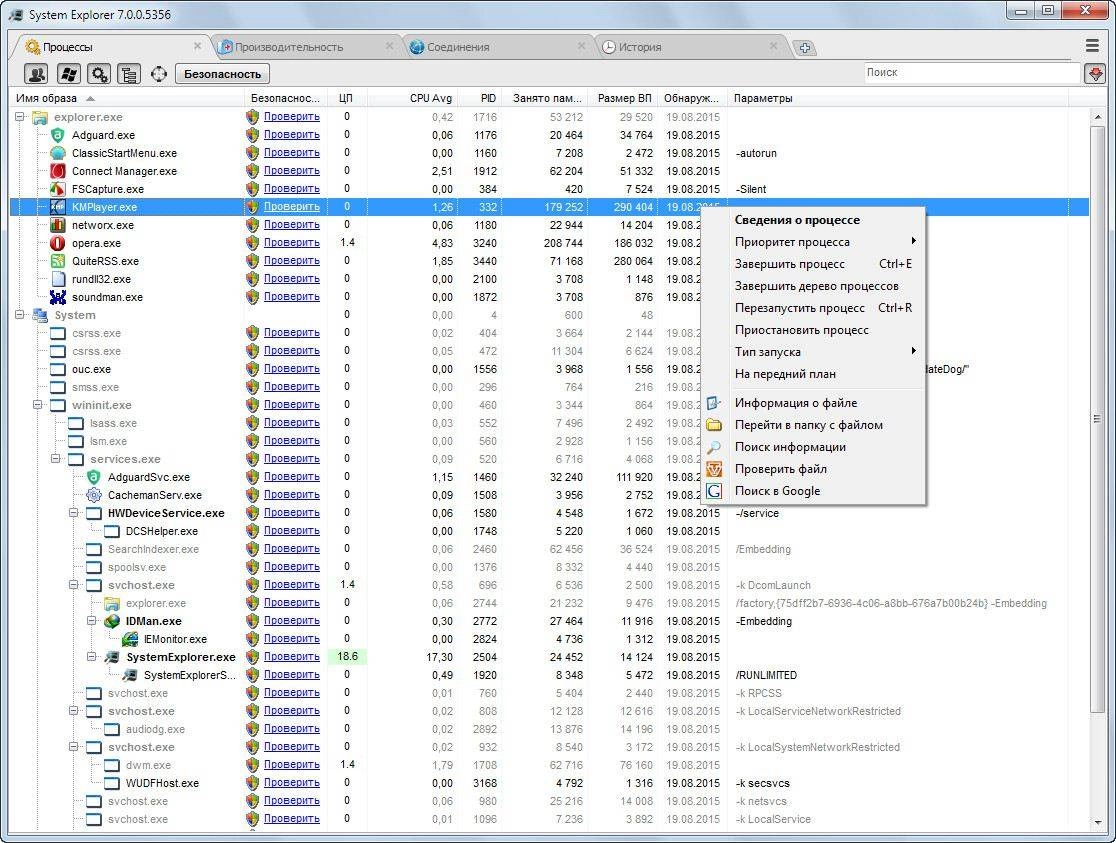Collapse the wininit.exe tree node
Image resolution: width=1116 pixels, height=843 pixels.
click(x=38, y=404)
